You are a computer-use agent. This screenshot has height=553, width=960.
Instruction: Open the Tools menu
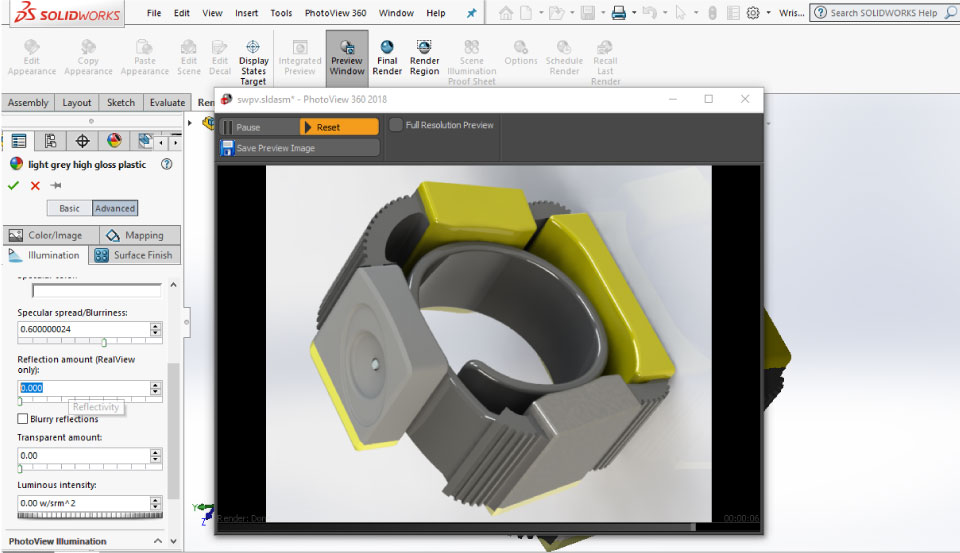pyautogui.click(x=281, y=13)
